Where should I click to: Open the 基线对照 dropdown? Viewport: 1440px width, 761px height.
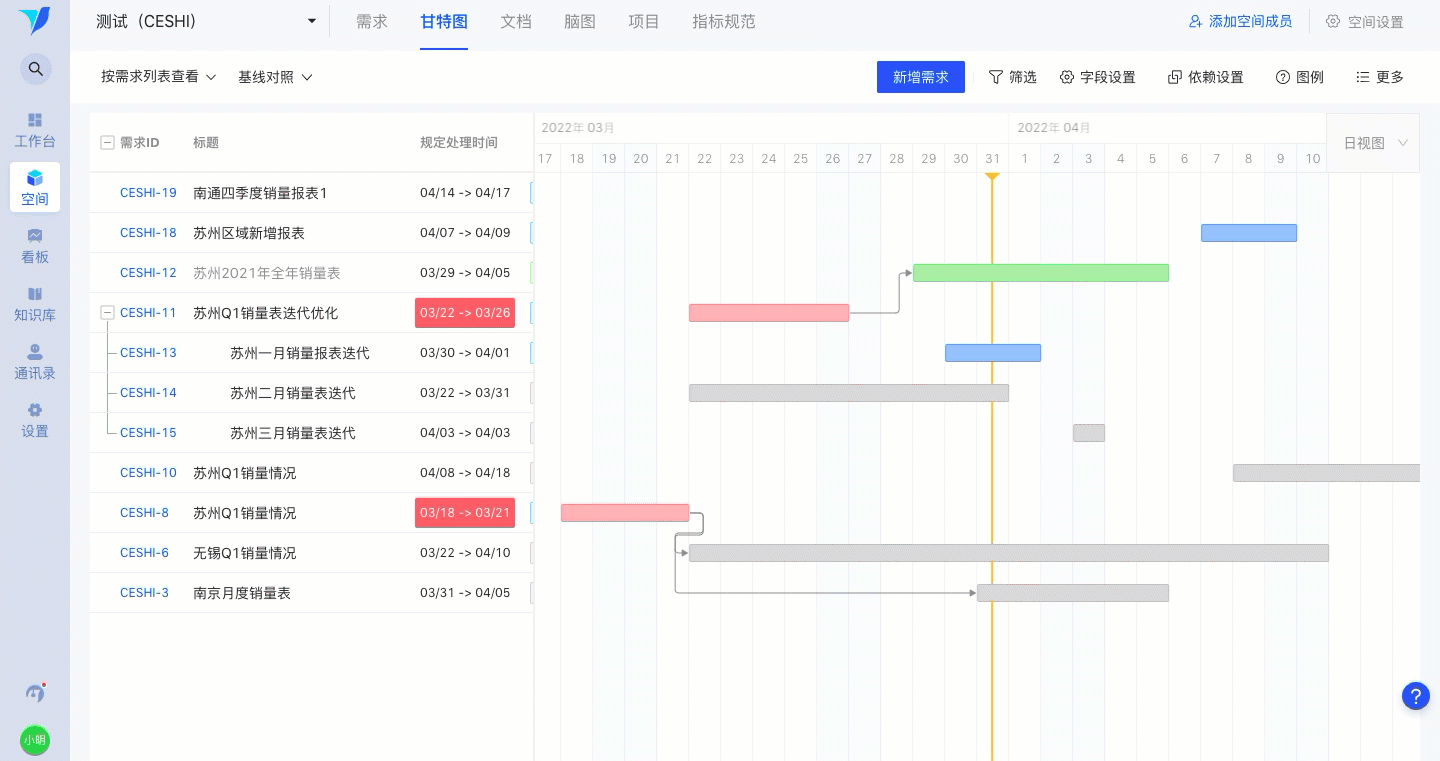click(x=275, y=77)
